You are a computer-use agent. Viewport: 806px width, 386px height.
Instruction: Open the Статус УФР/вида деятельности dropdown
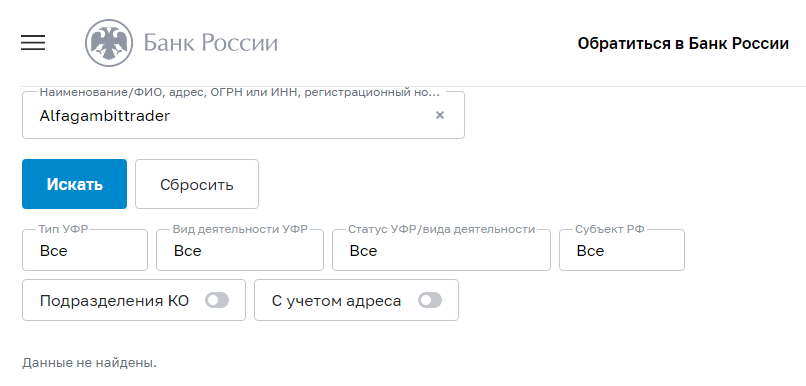(x=442, y=250)
